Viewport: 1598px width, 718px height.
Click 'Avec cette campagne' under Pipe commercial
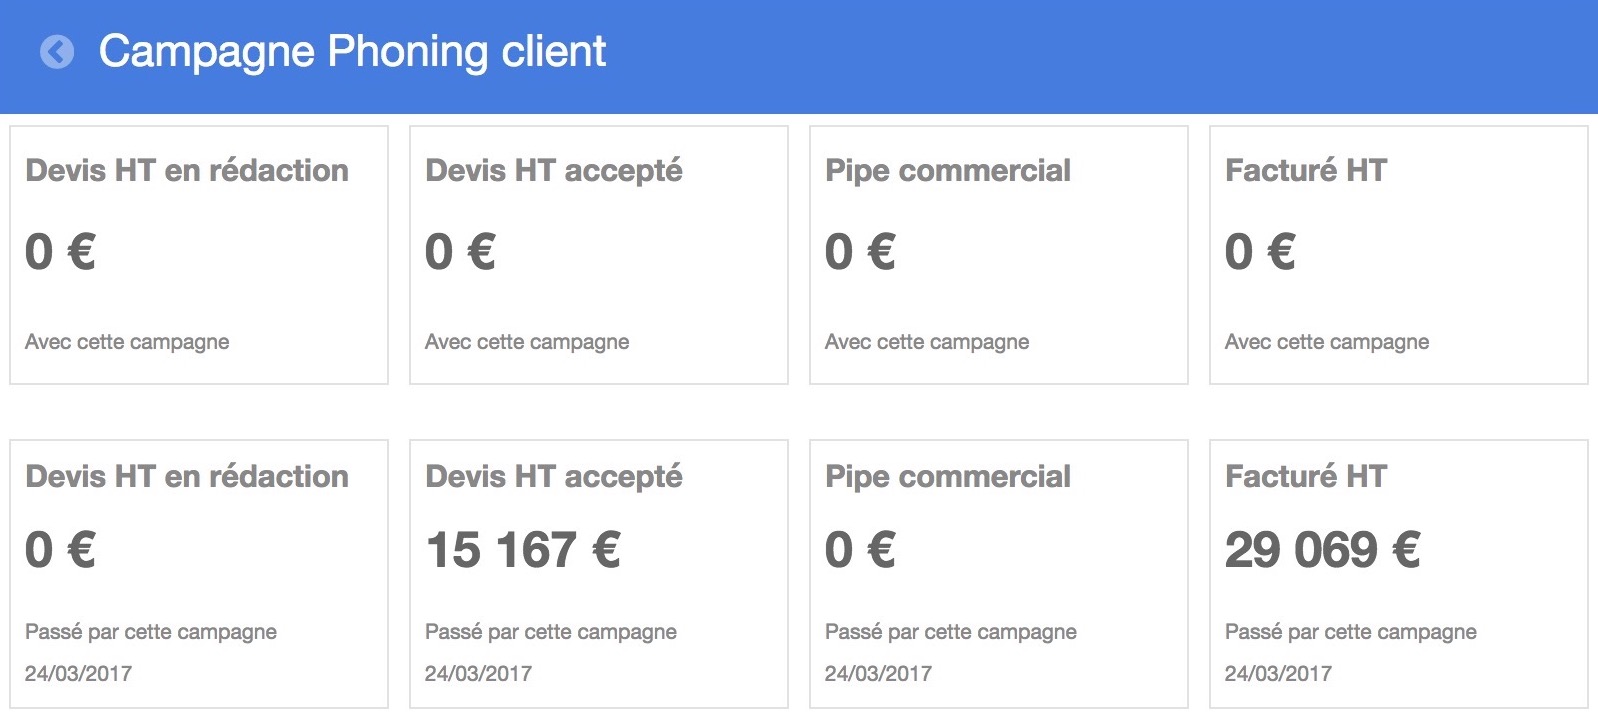pyautogui.click(x=927, y=342)
